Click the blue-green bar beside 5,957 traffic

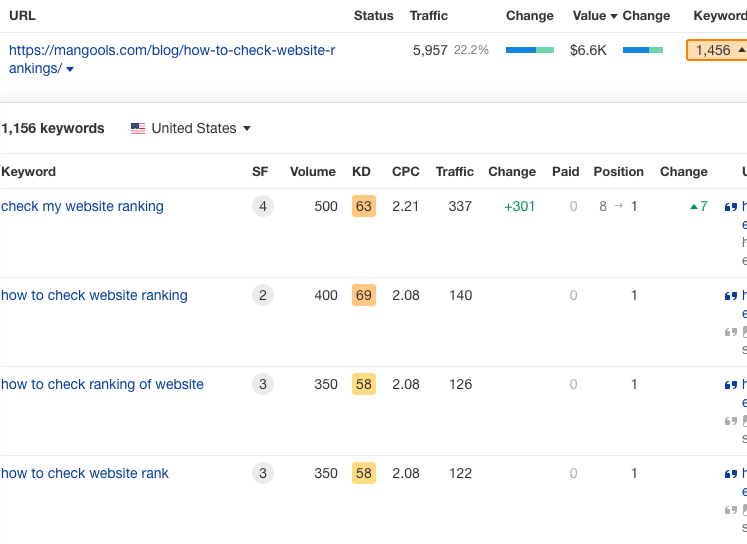click(529, 50)
